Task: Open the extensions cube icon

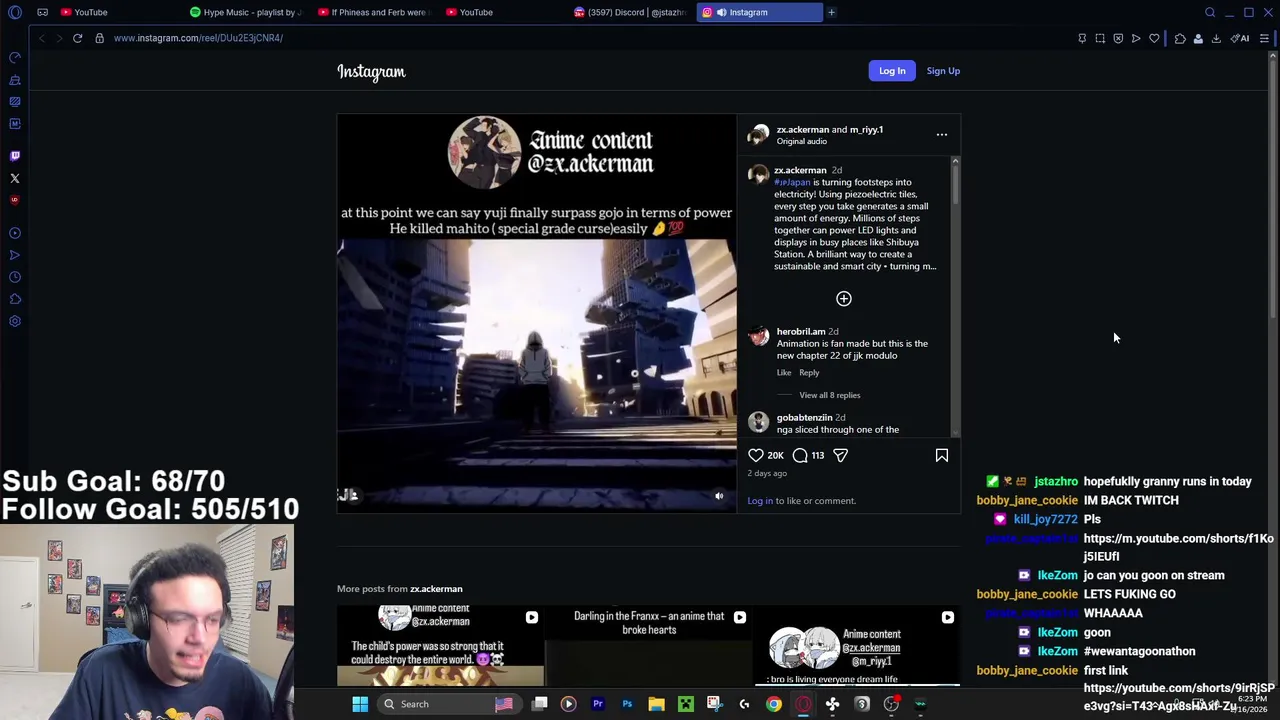Action: pyautogui.click(x=1180, y=38)
